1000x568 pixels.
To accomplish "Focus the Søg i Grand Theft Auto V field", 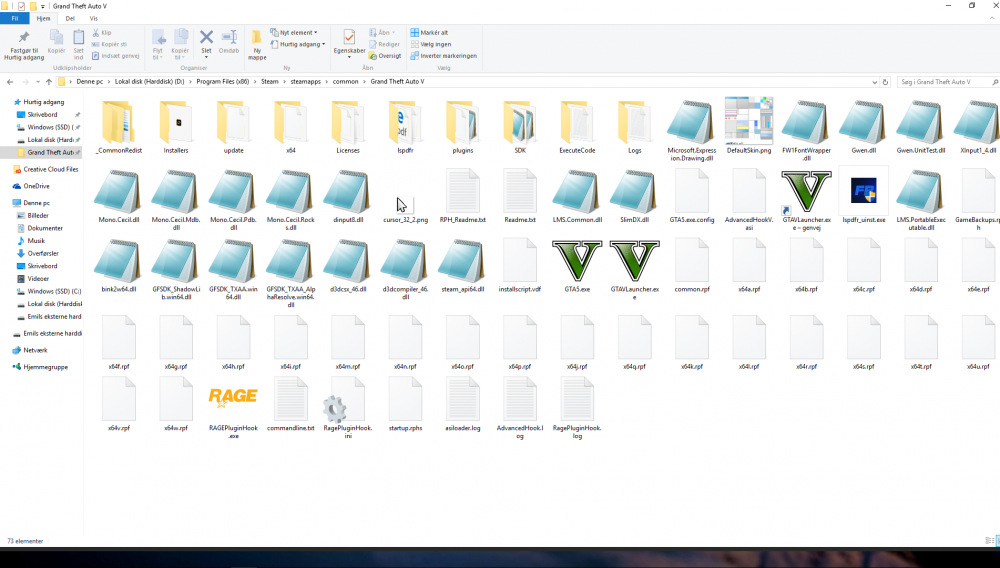I will coord(946,82).
